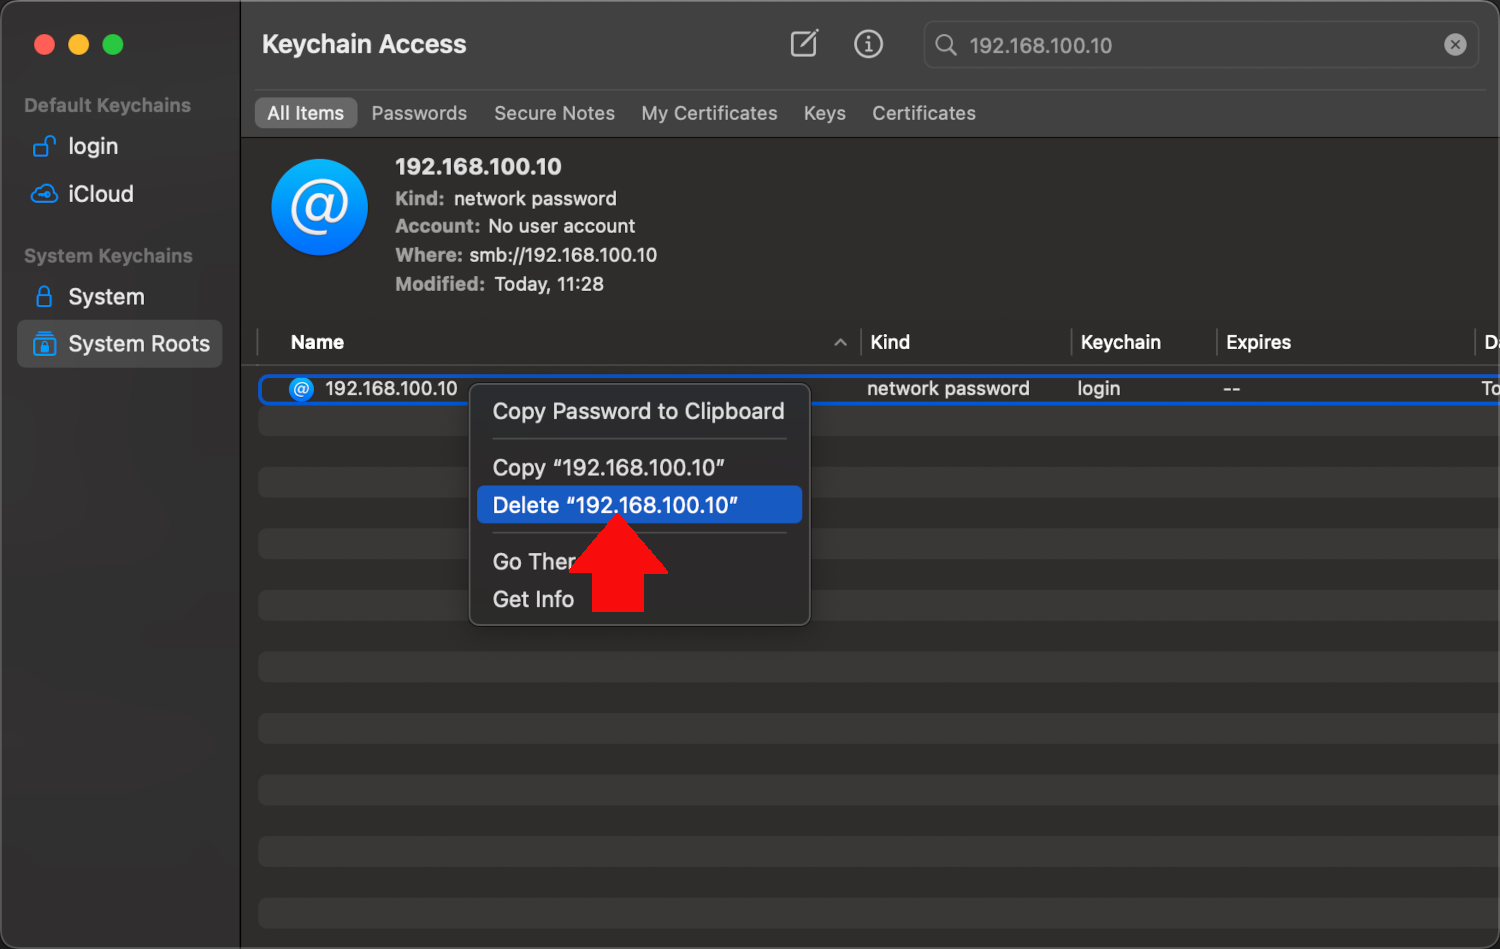Clear the search field with the x icon
Image resolution: width=1500 pixels, height=949 pixels.
click(x=1455, y=45)
